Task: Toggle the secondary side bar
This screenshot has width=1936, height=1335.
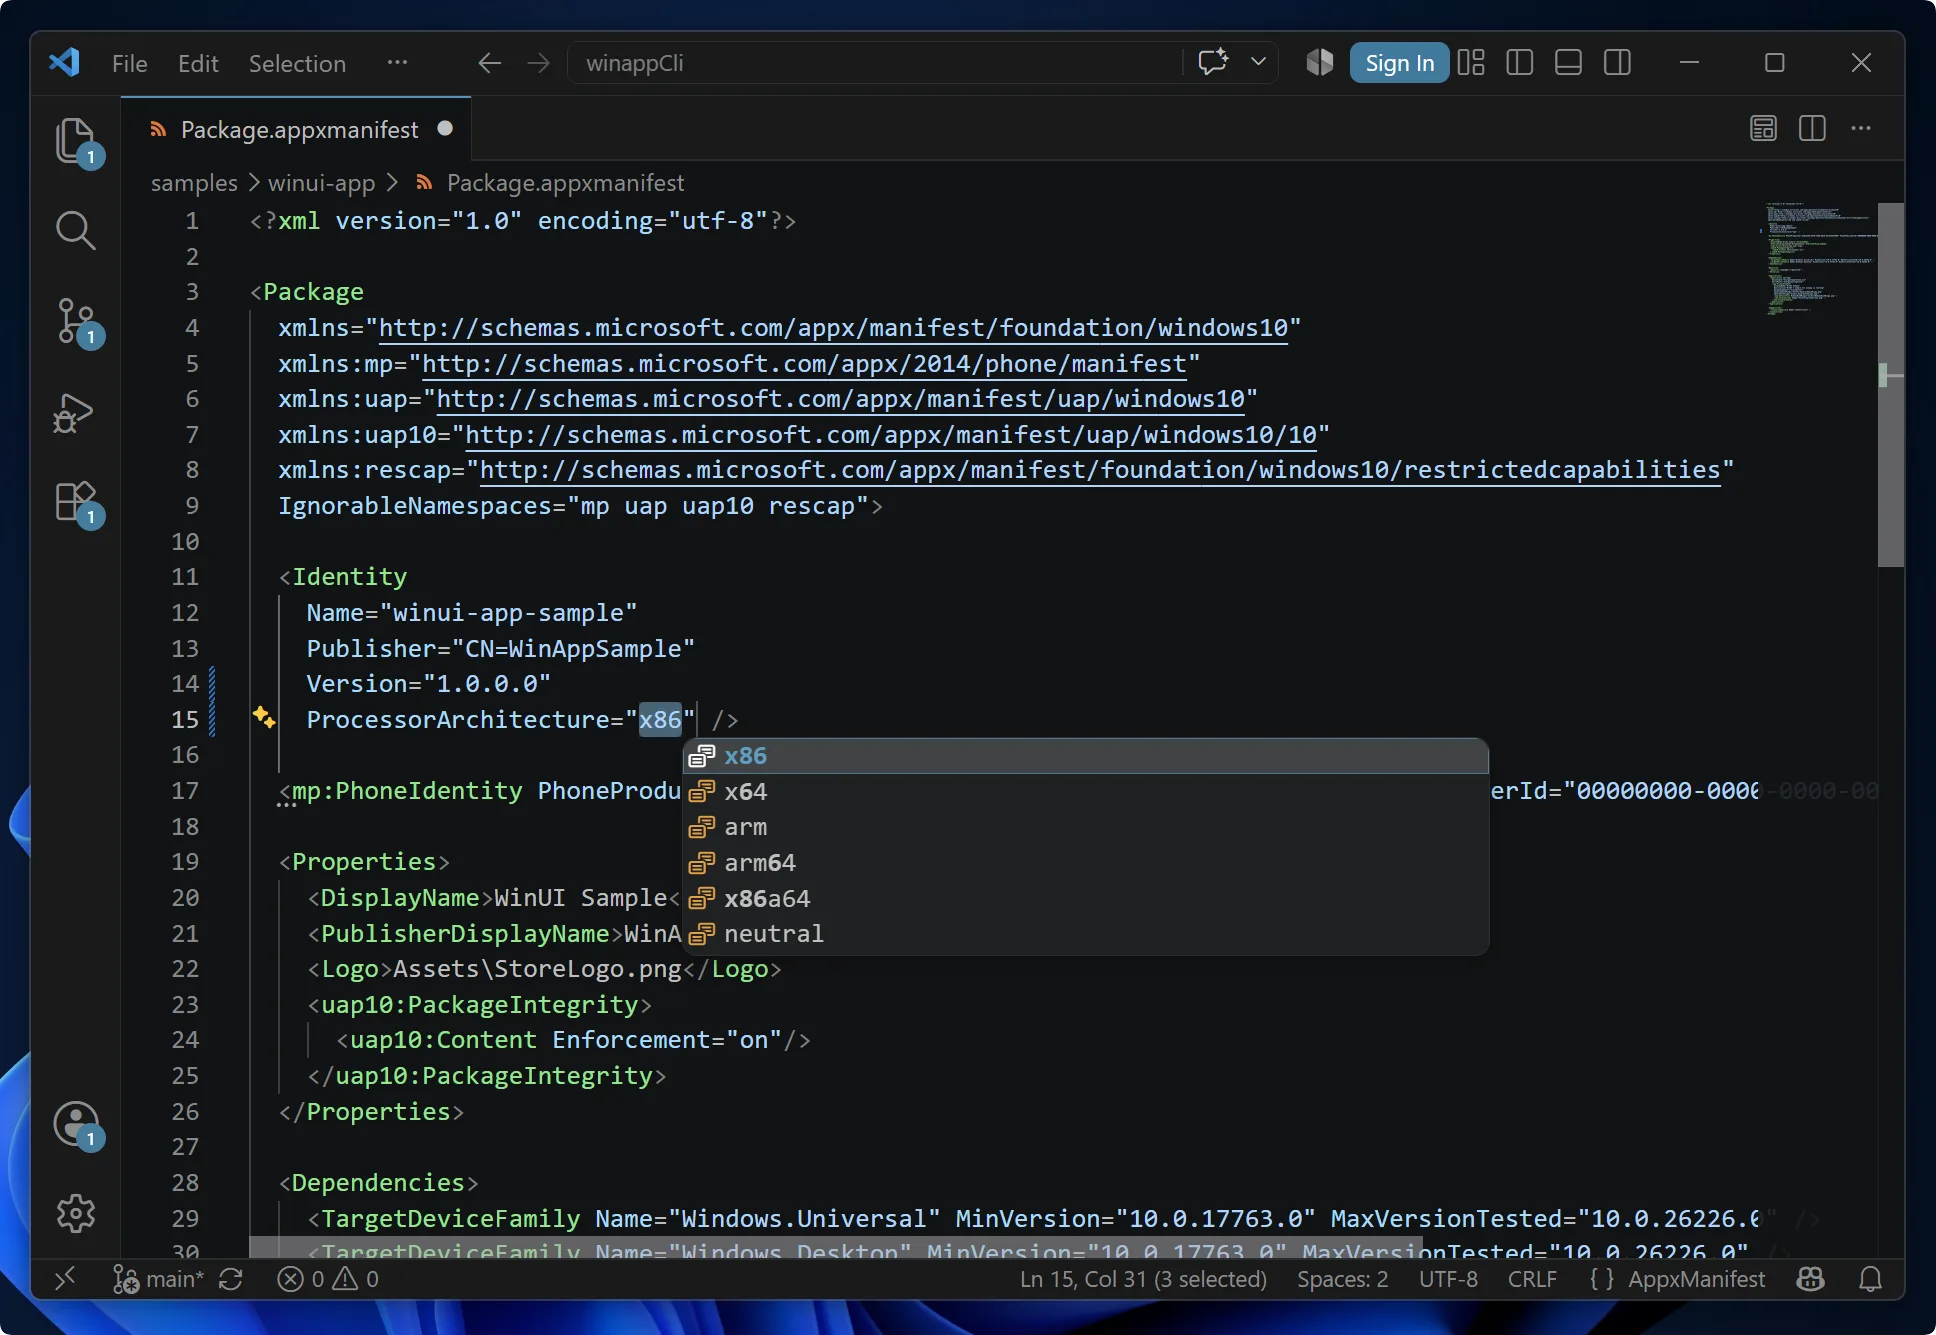Action: 1617,63
